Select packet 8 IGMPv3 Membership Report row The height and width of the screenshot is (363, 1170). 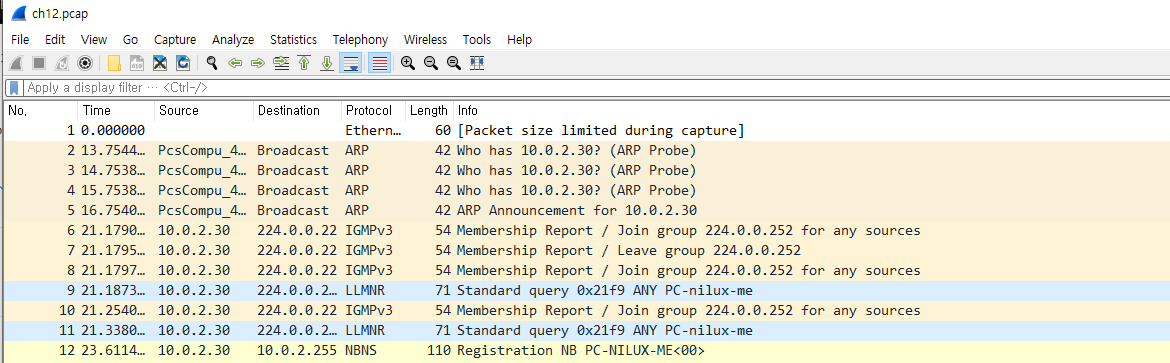(586, 270)
